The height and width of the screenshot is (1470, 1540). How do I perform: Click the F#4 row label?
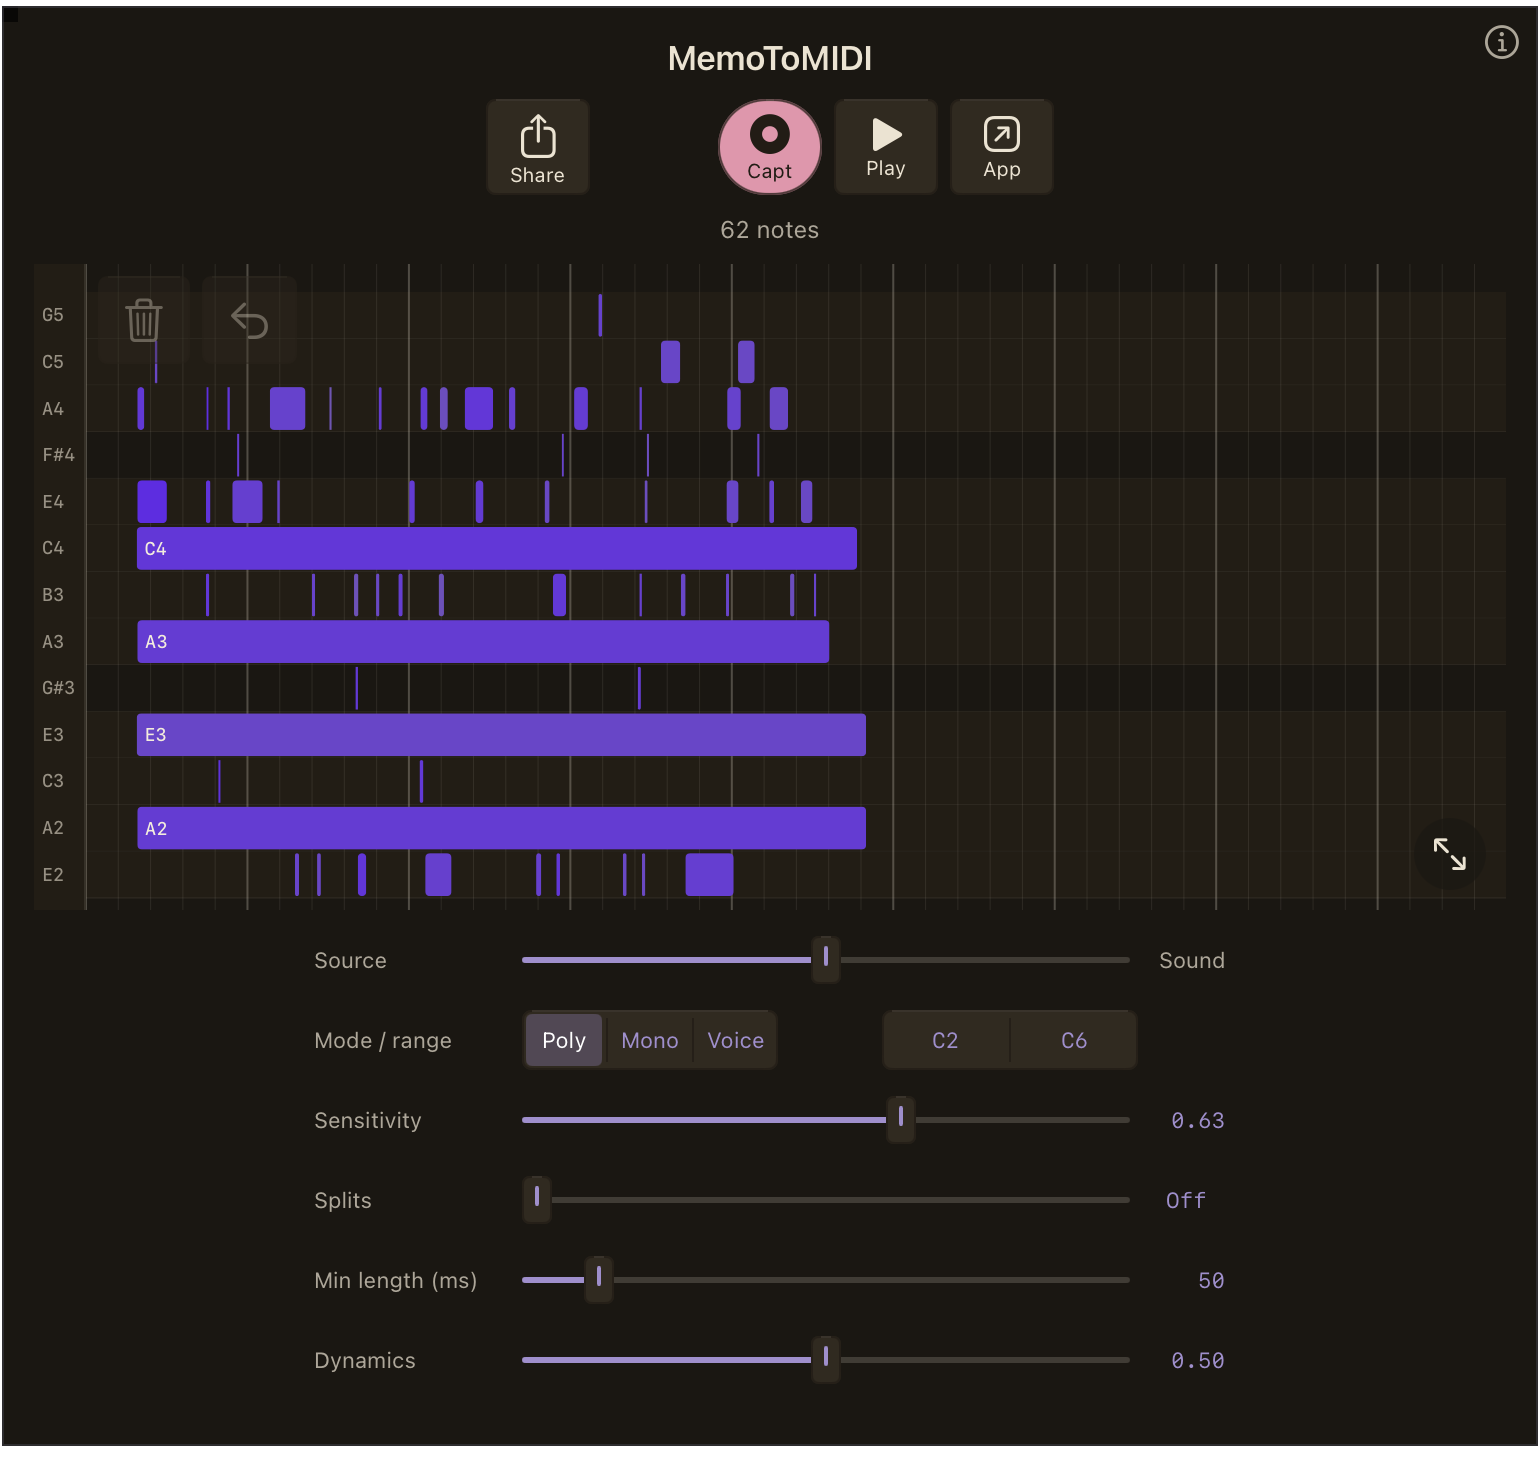58,455
